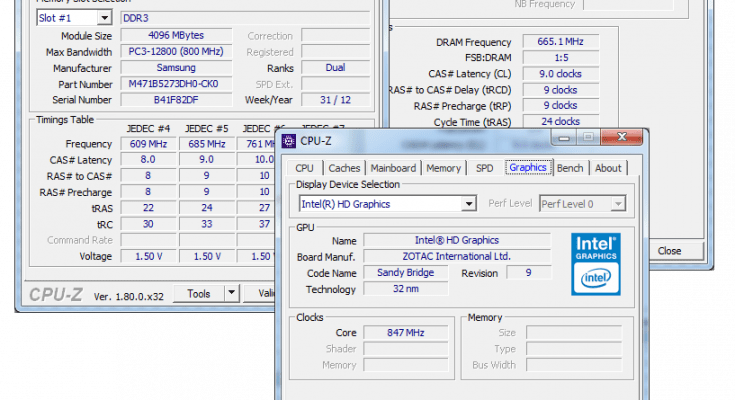Go to the Memory tab
This screenshot has height=400, width=735.
coord(444,168)
